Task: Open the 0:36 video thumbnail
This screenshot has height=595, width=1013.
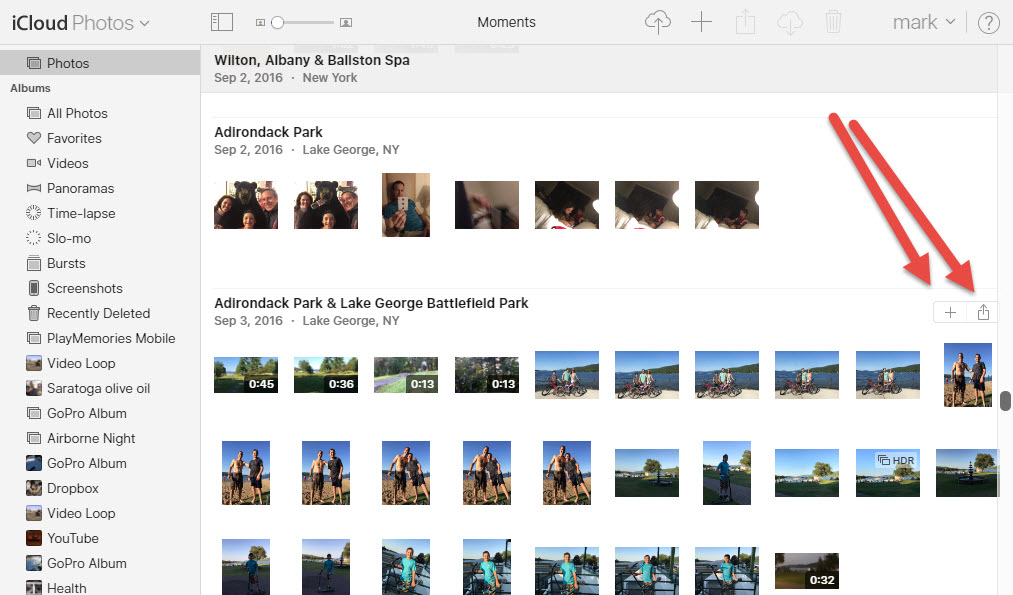Action: tap(326, 375)
